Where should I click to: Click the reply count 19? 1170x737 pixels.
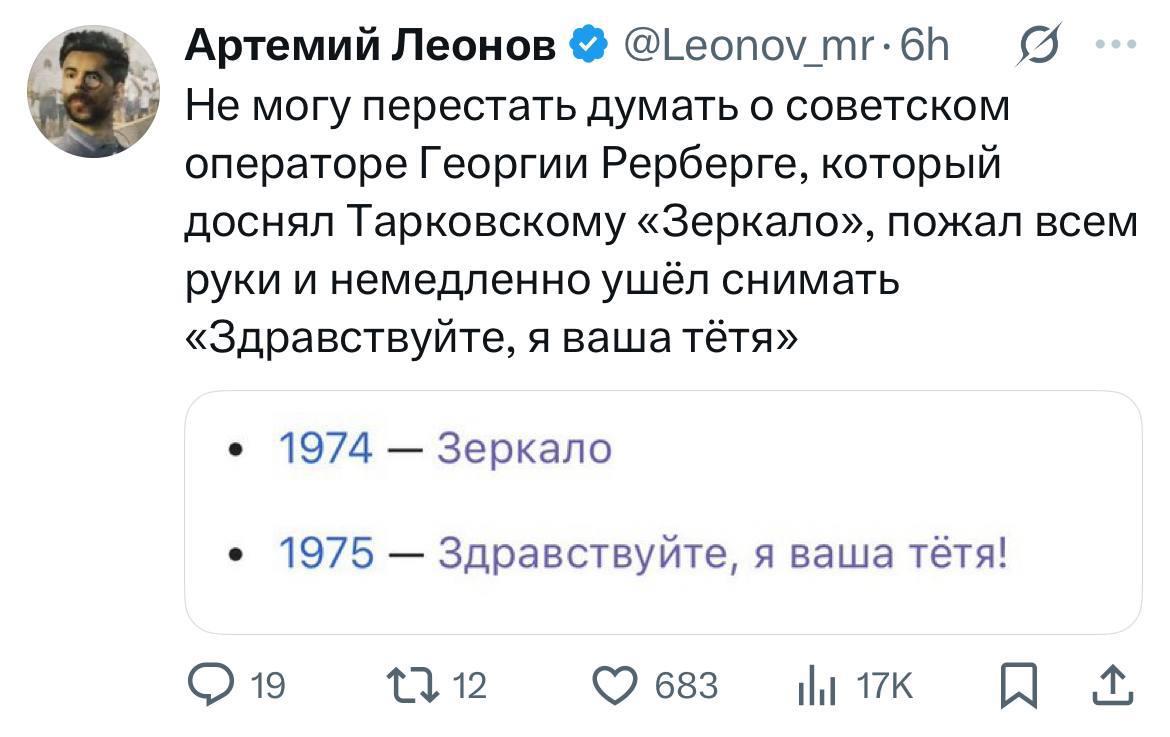268,686
